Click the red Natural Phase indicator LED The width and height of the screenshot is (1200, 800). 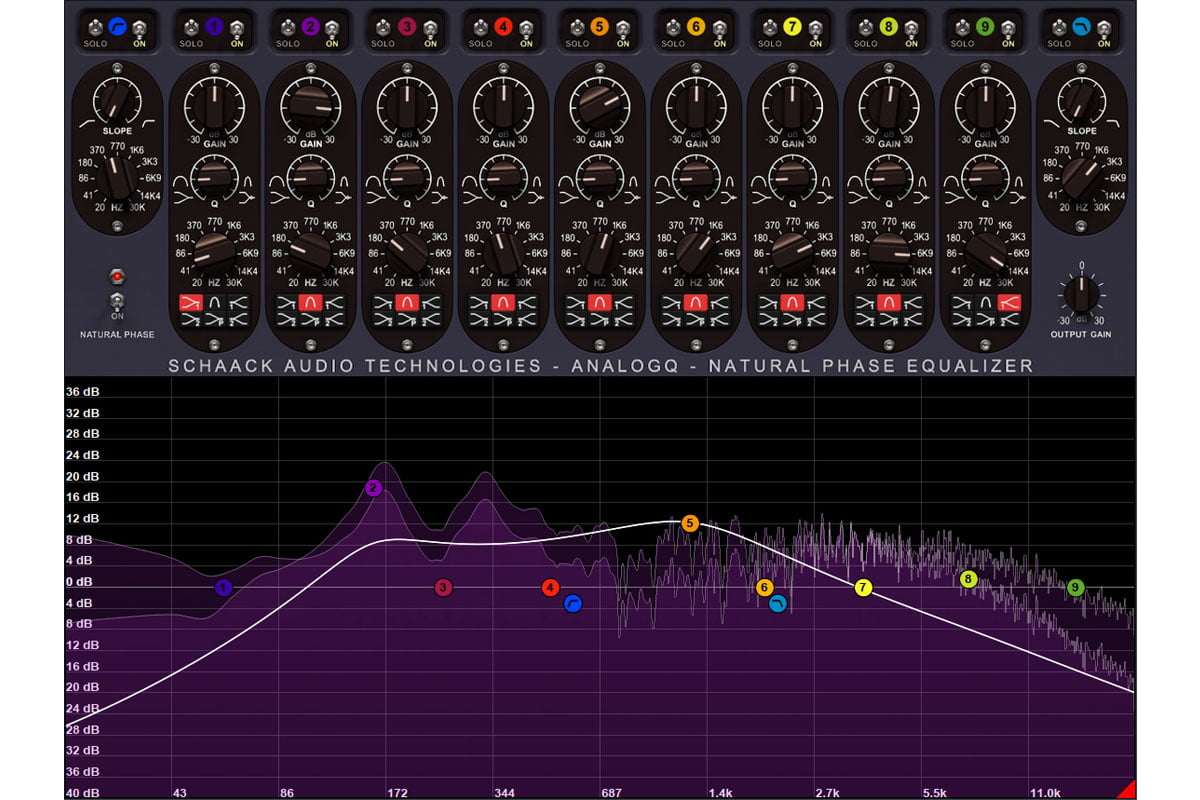pyautogui.click(x=117, y=275)
